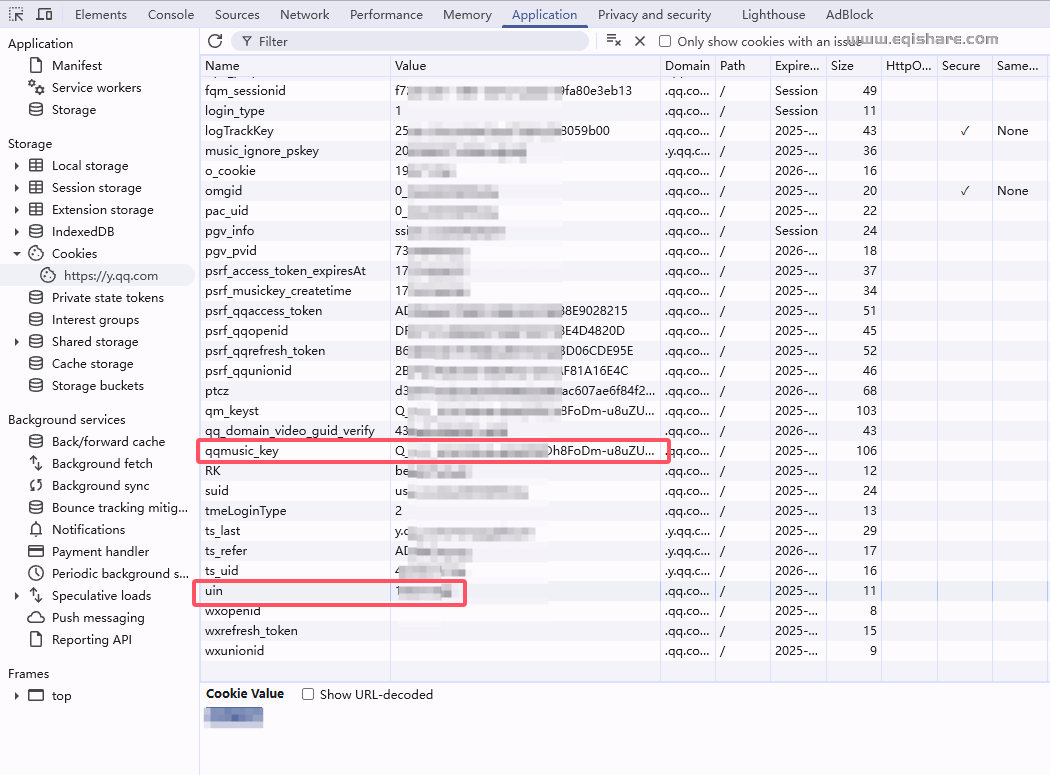Delete the selected cookie with the X icon
The height and width of the screenshot is (775, 1050).
tap(640, 41)
